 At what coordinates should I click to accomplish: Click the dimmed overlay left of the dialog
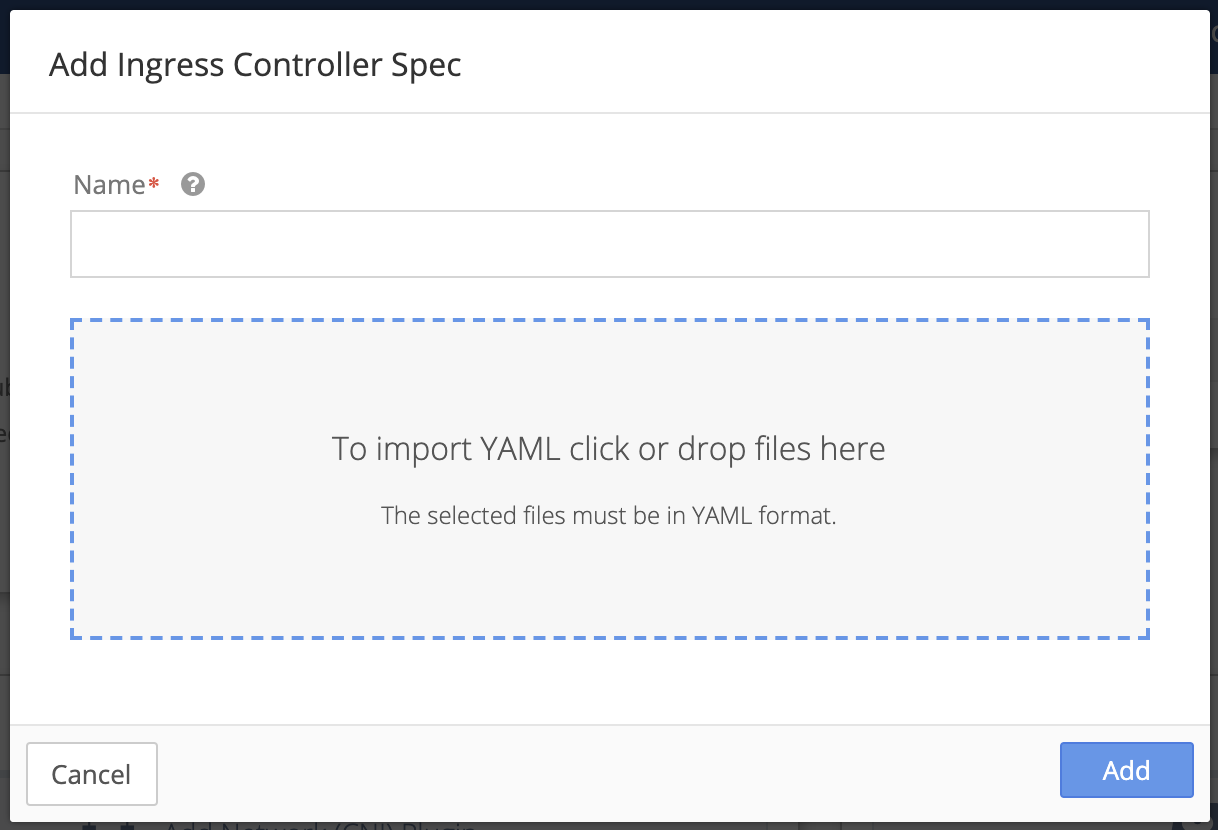pos(4,400)
